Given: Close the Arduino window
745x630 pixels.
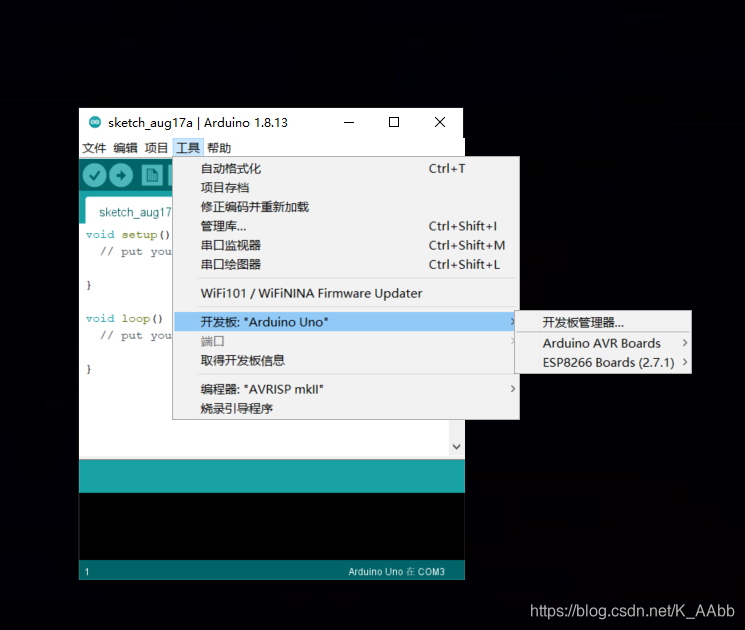Looking at the screenshot, I should [x=440, y=123].
